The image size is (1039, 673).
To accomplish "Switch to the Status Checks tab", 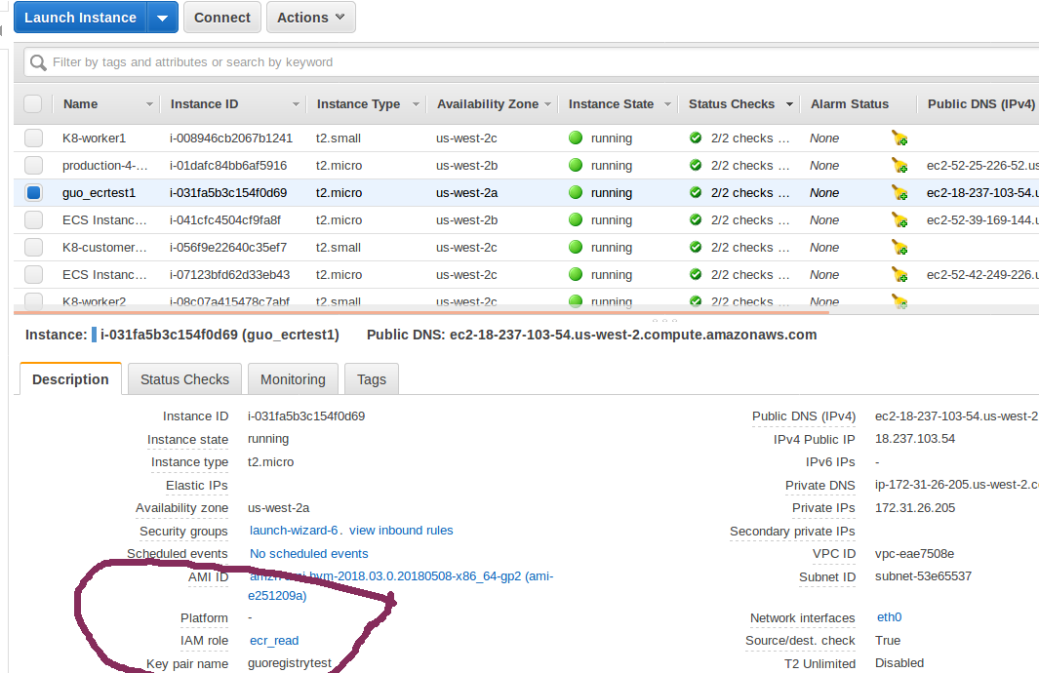I will (184, 379).
